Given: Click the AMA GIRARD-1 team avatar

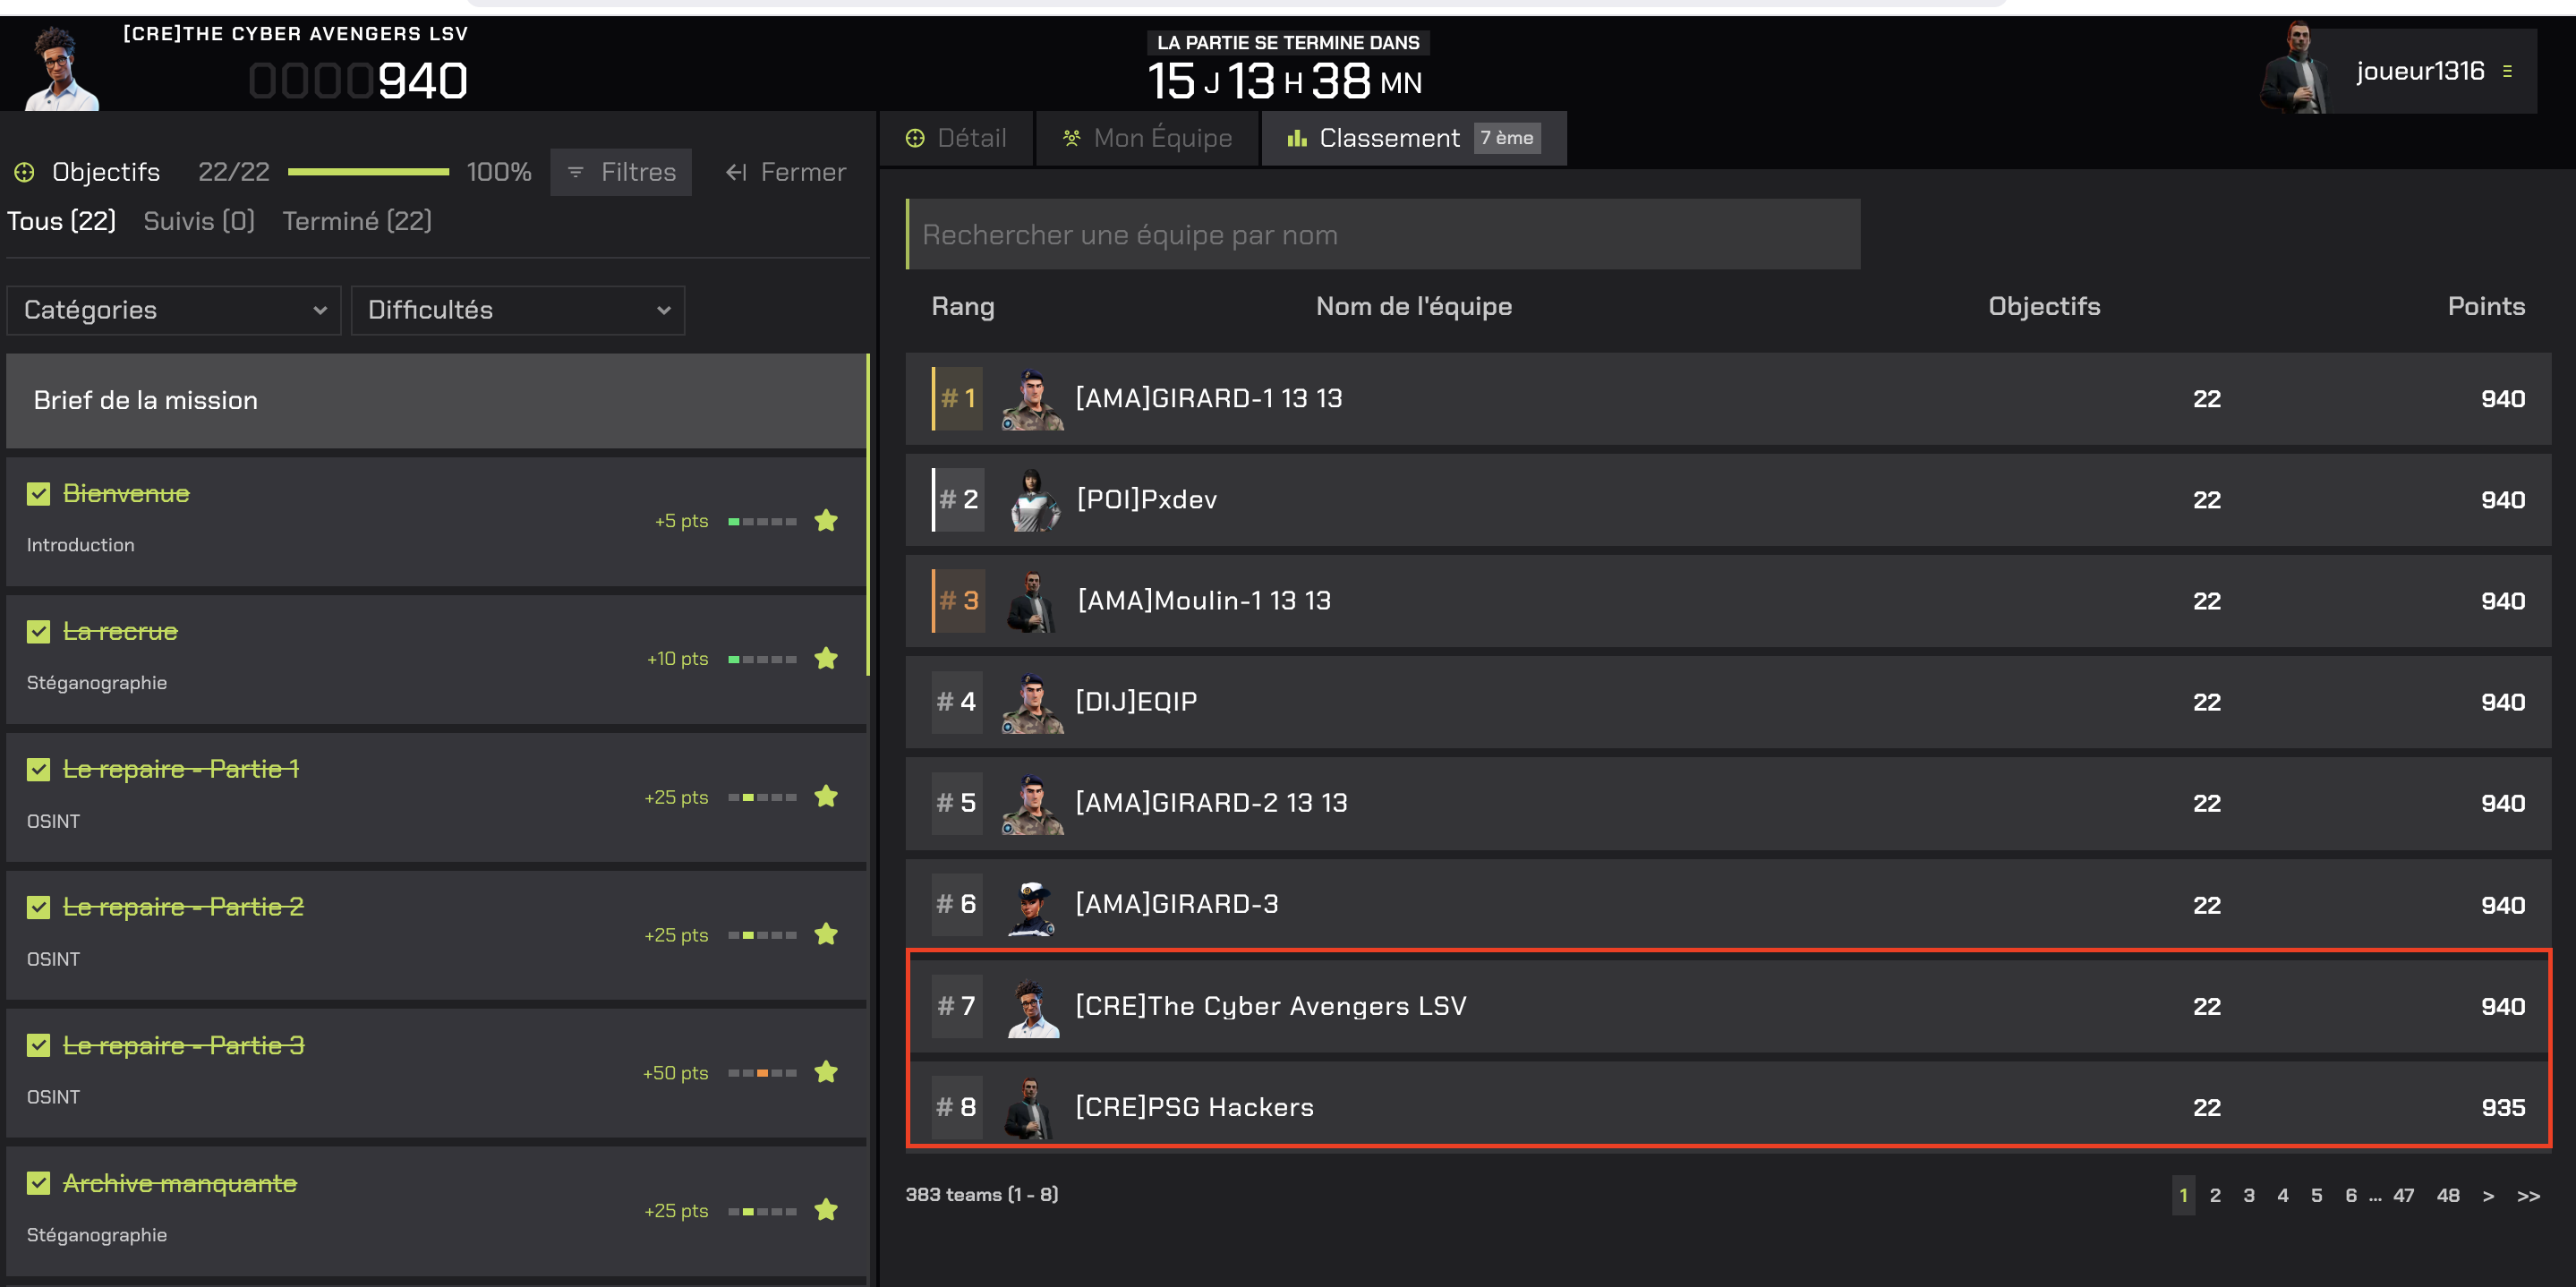Looking at the screenshot, I should tap(1032, 399).
